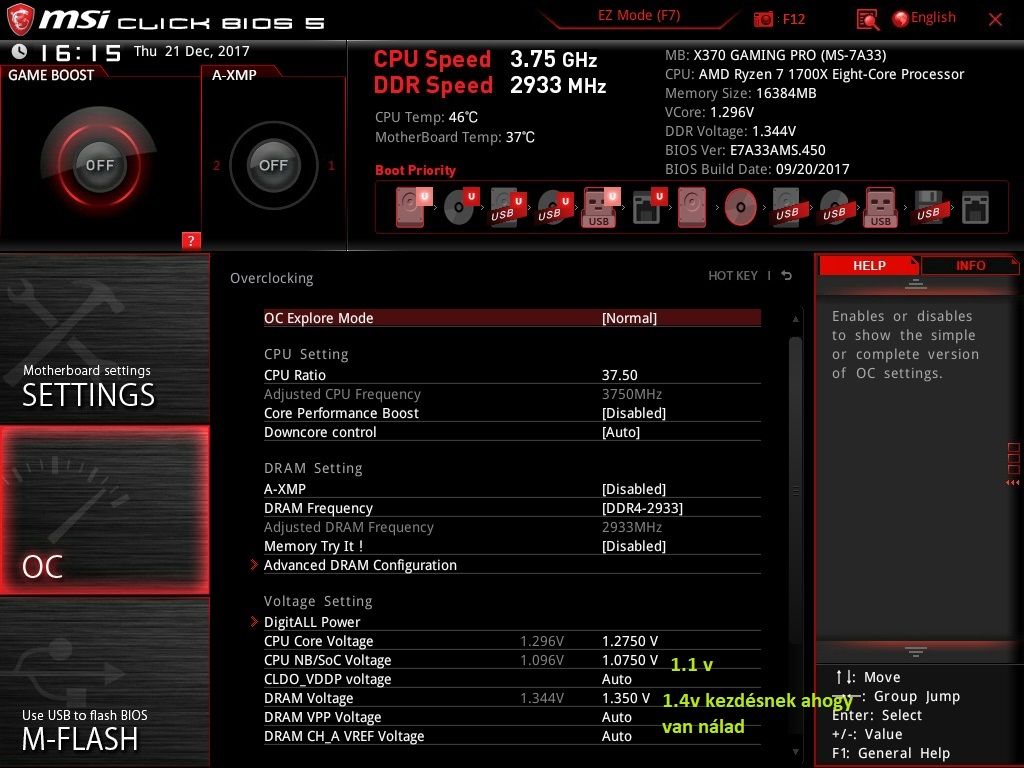
Task: Switch to the HELP tab
Action: click(x=869, y=266)
